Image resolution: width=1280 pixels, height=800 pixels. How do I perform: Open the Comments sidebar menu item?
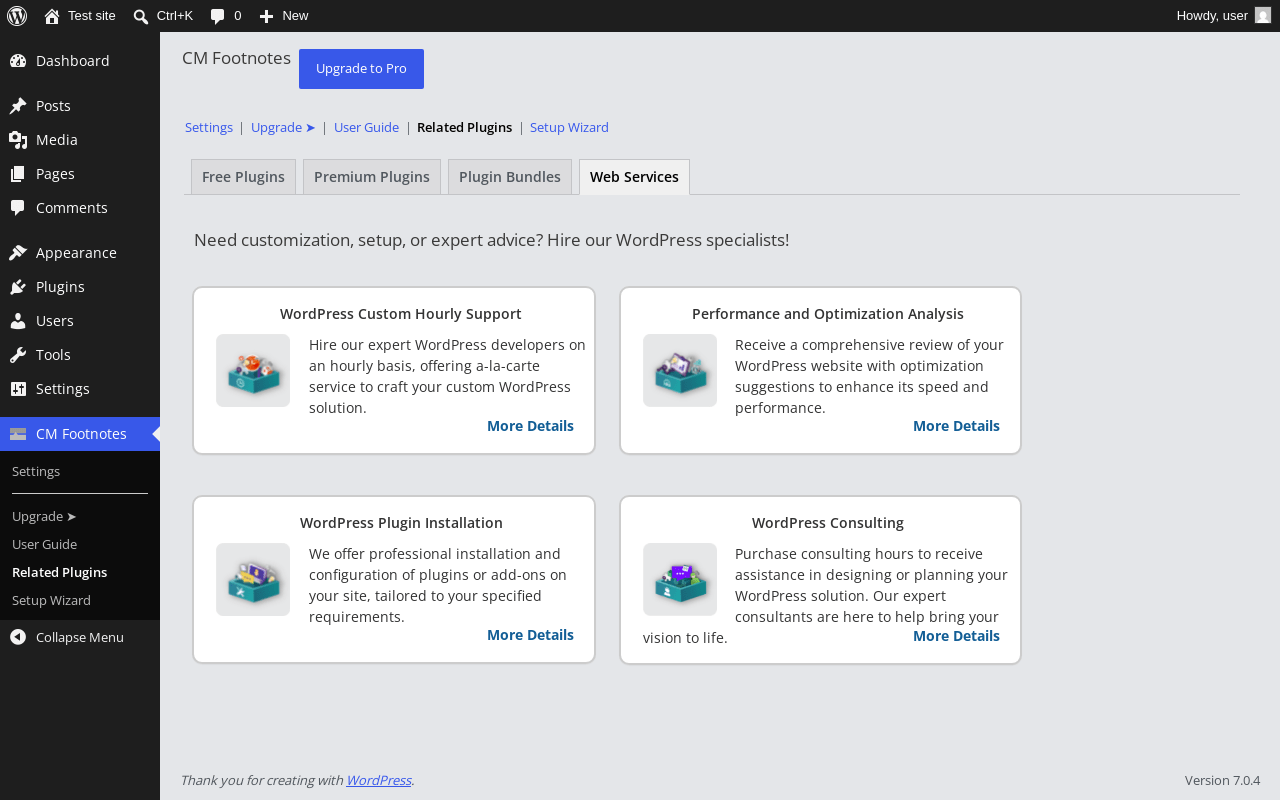[x=80, y=208]
